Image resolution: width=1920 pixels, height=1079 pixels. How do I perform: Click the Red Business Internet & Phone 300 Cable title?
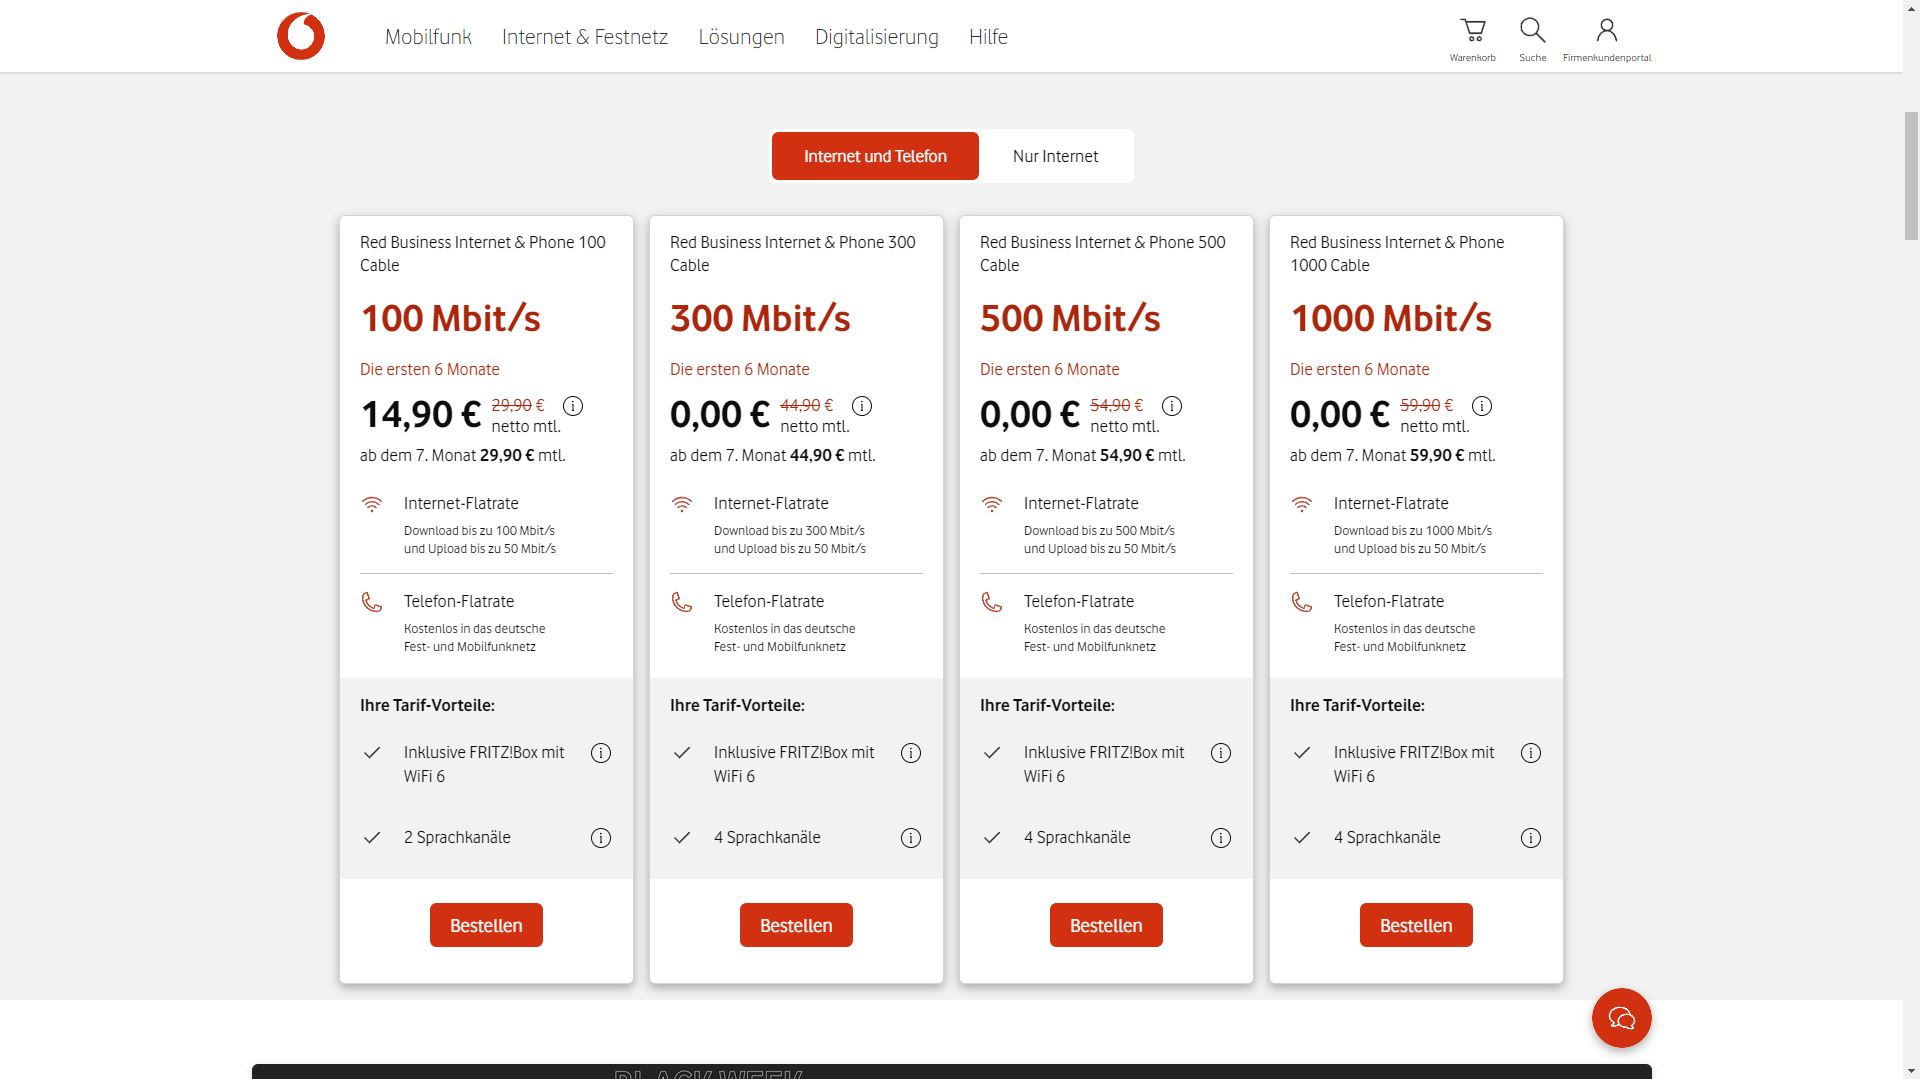[793, 253]
